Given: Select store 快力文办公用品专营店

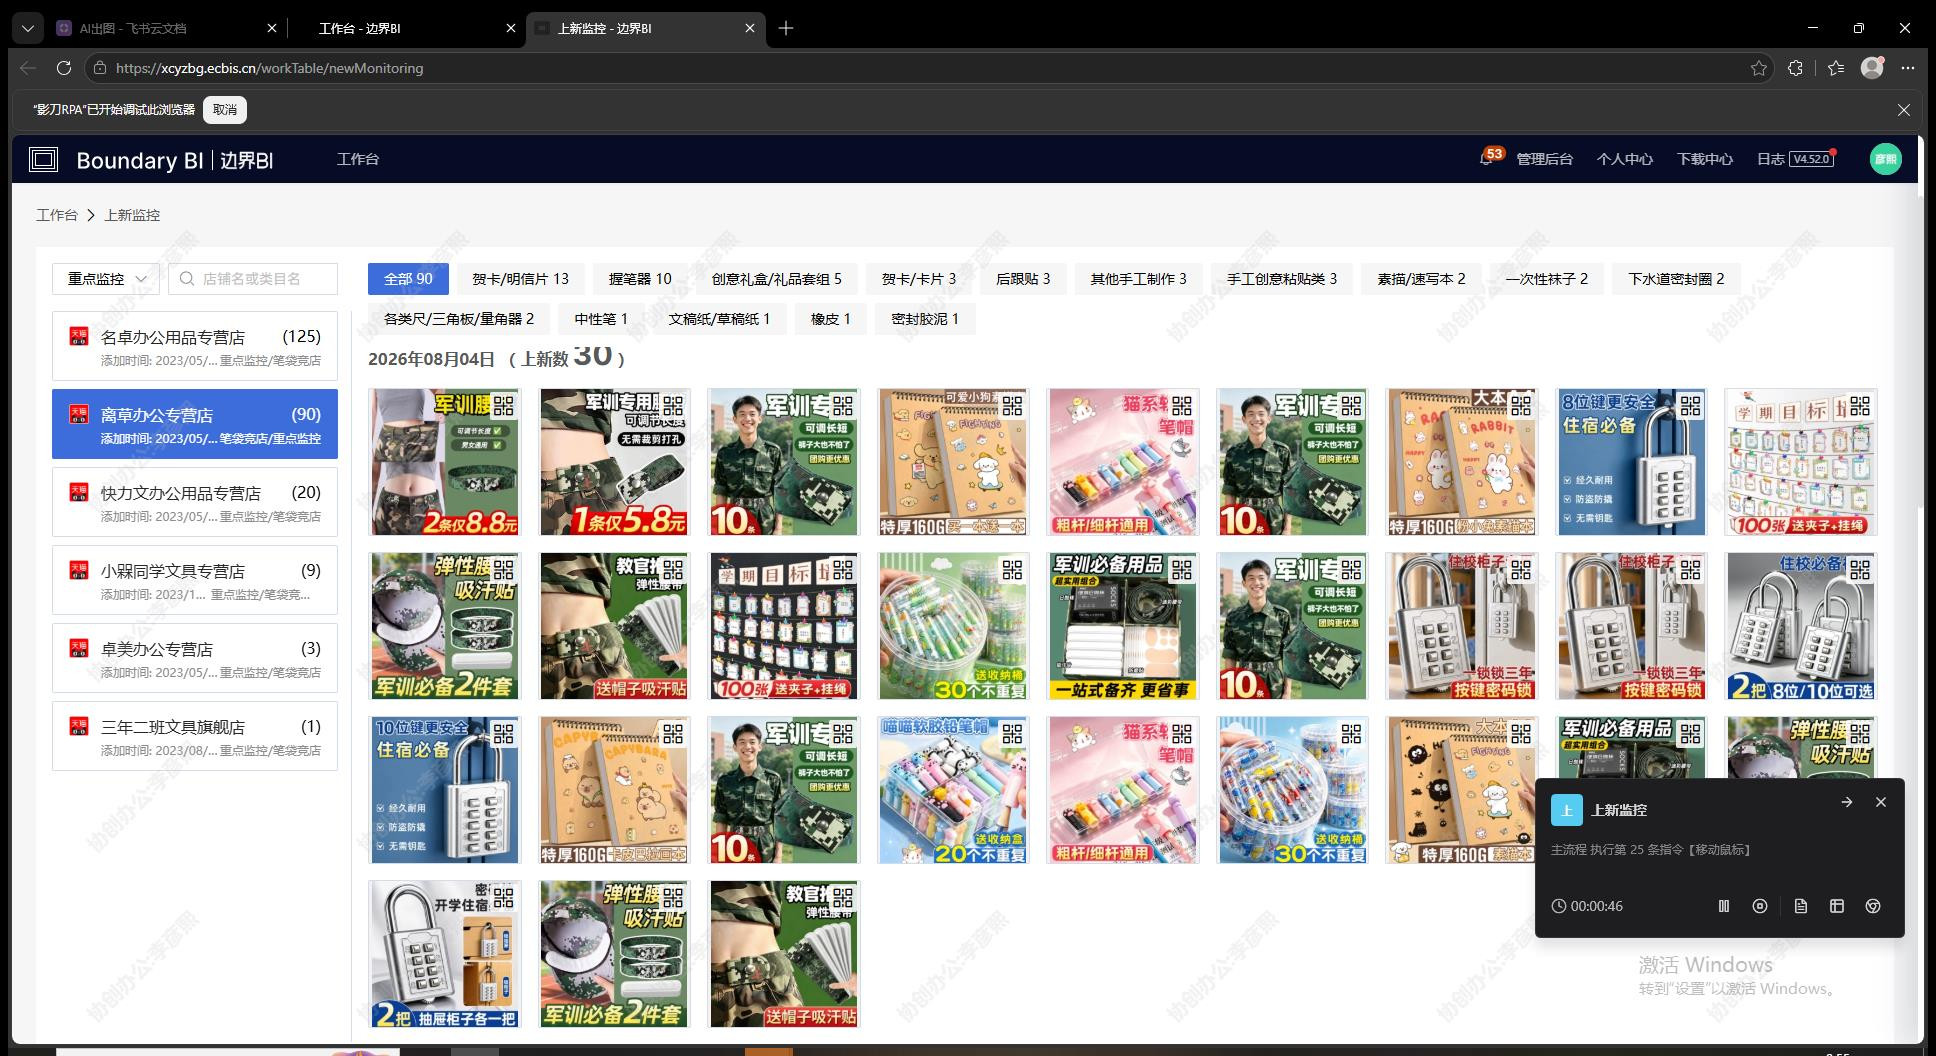Looking at the screenshot, I should (195, 502).
